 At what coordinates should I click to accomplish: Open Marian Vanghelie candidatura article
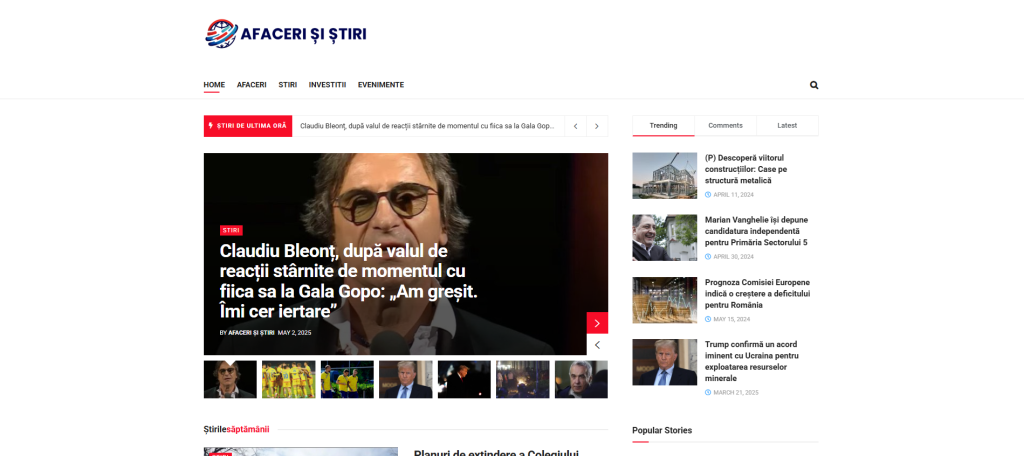[756, 231]
